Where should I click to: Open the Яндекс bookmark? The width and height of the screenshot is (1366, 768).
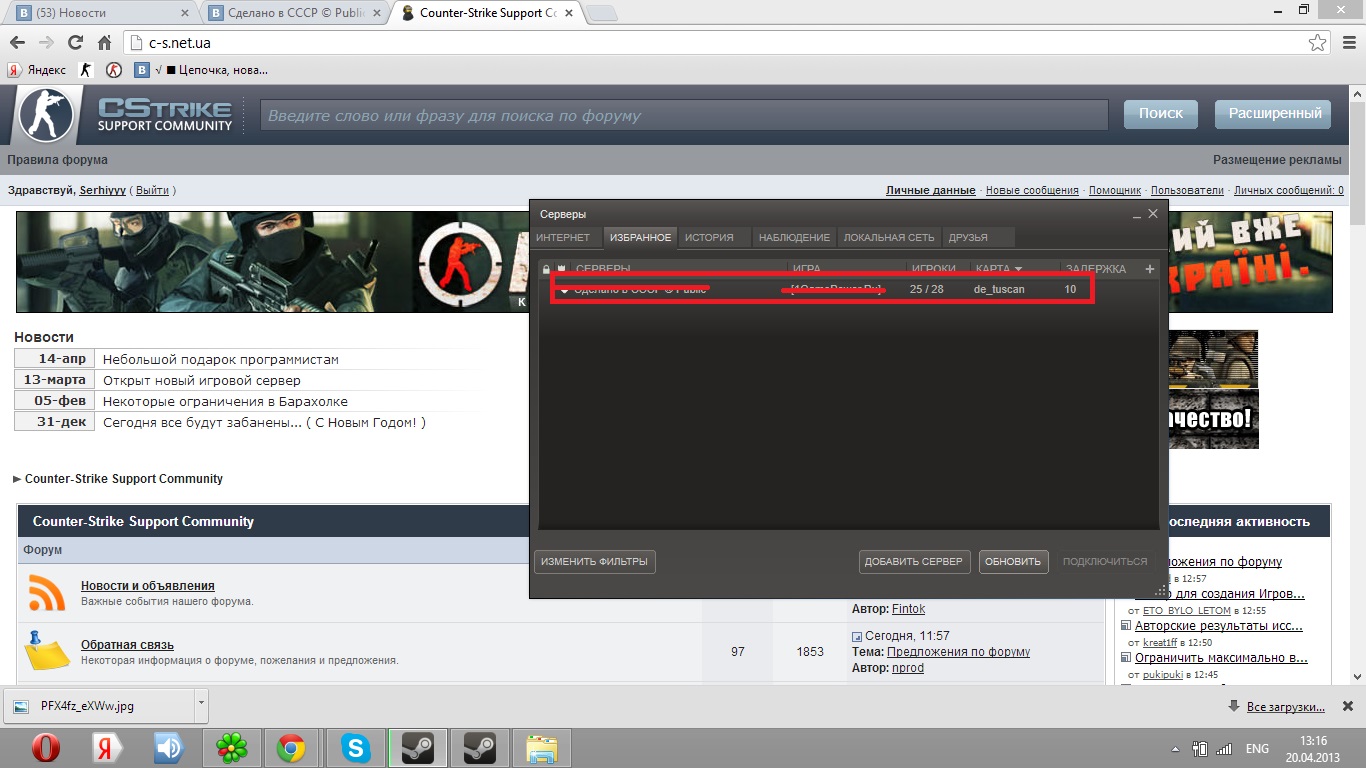pos(37,70)
